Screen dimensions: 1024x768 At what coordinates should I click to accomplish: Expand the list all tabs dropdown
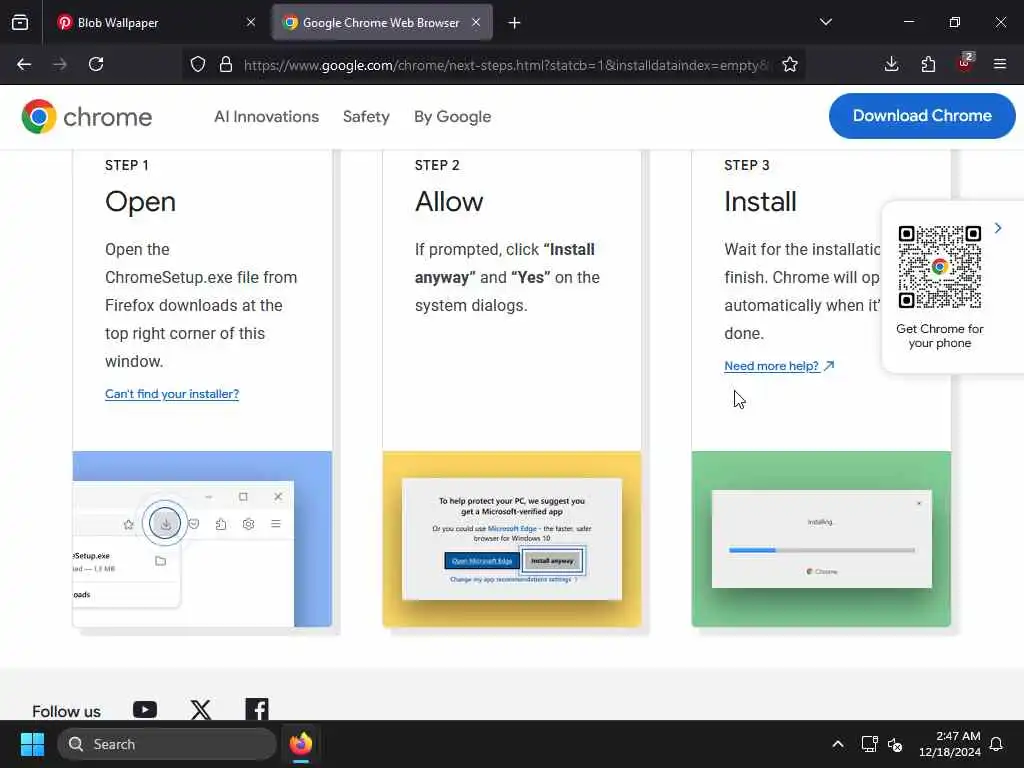(825, 22)
